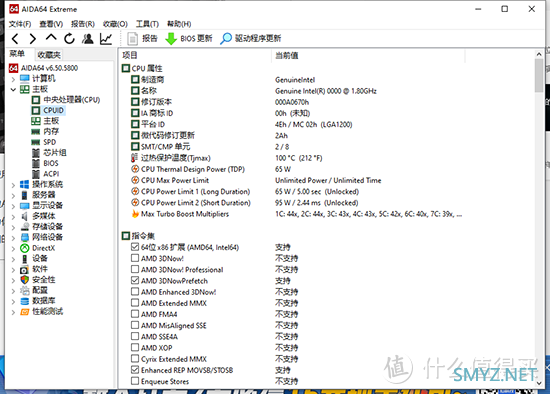Click the 驱动程序更新 magnifier icon
The image size is (550, 394).
tap(226, 39)
